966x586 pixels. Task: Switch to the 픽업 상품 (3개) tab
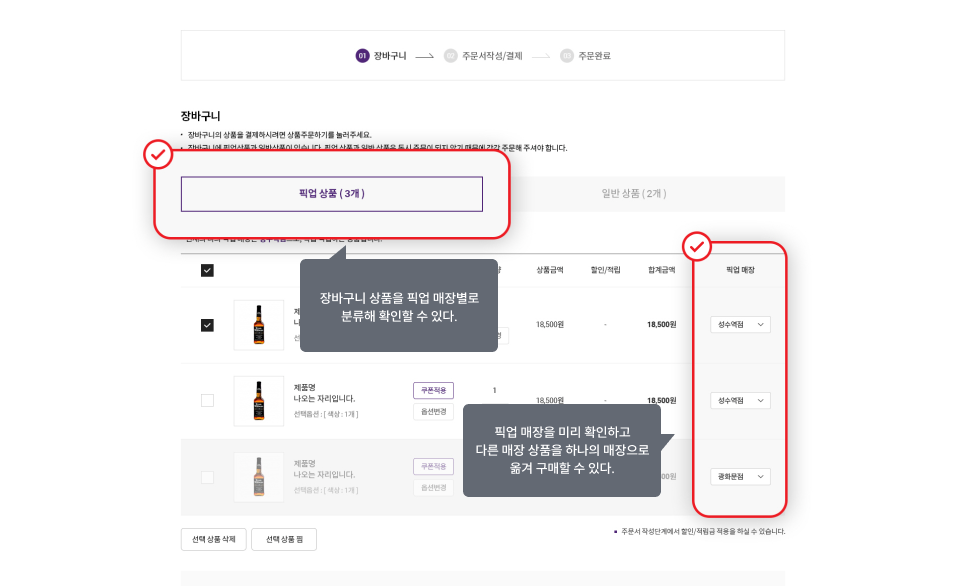coord(331,194)
